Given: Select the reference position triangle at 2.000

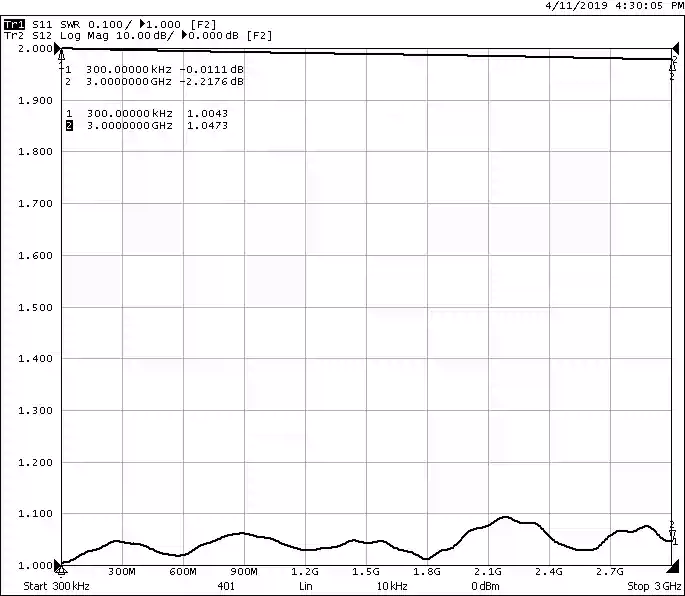Looking at the screenshot, I should [x=56, y=48].
